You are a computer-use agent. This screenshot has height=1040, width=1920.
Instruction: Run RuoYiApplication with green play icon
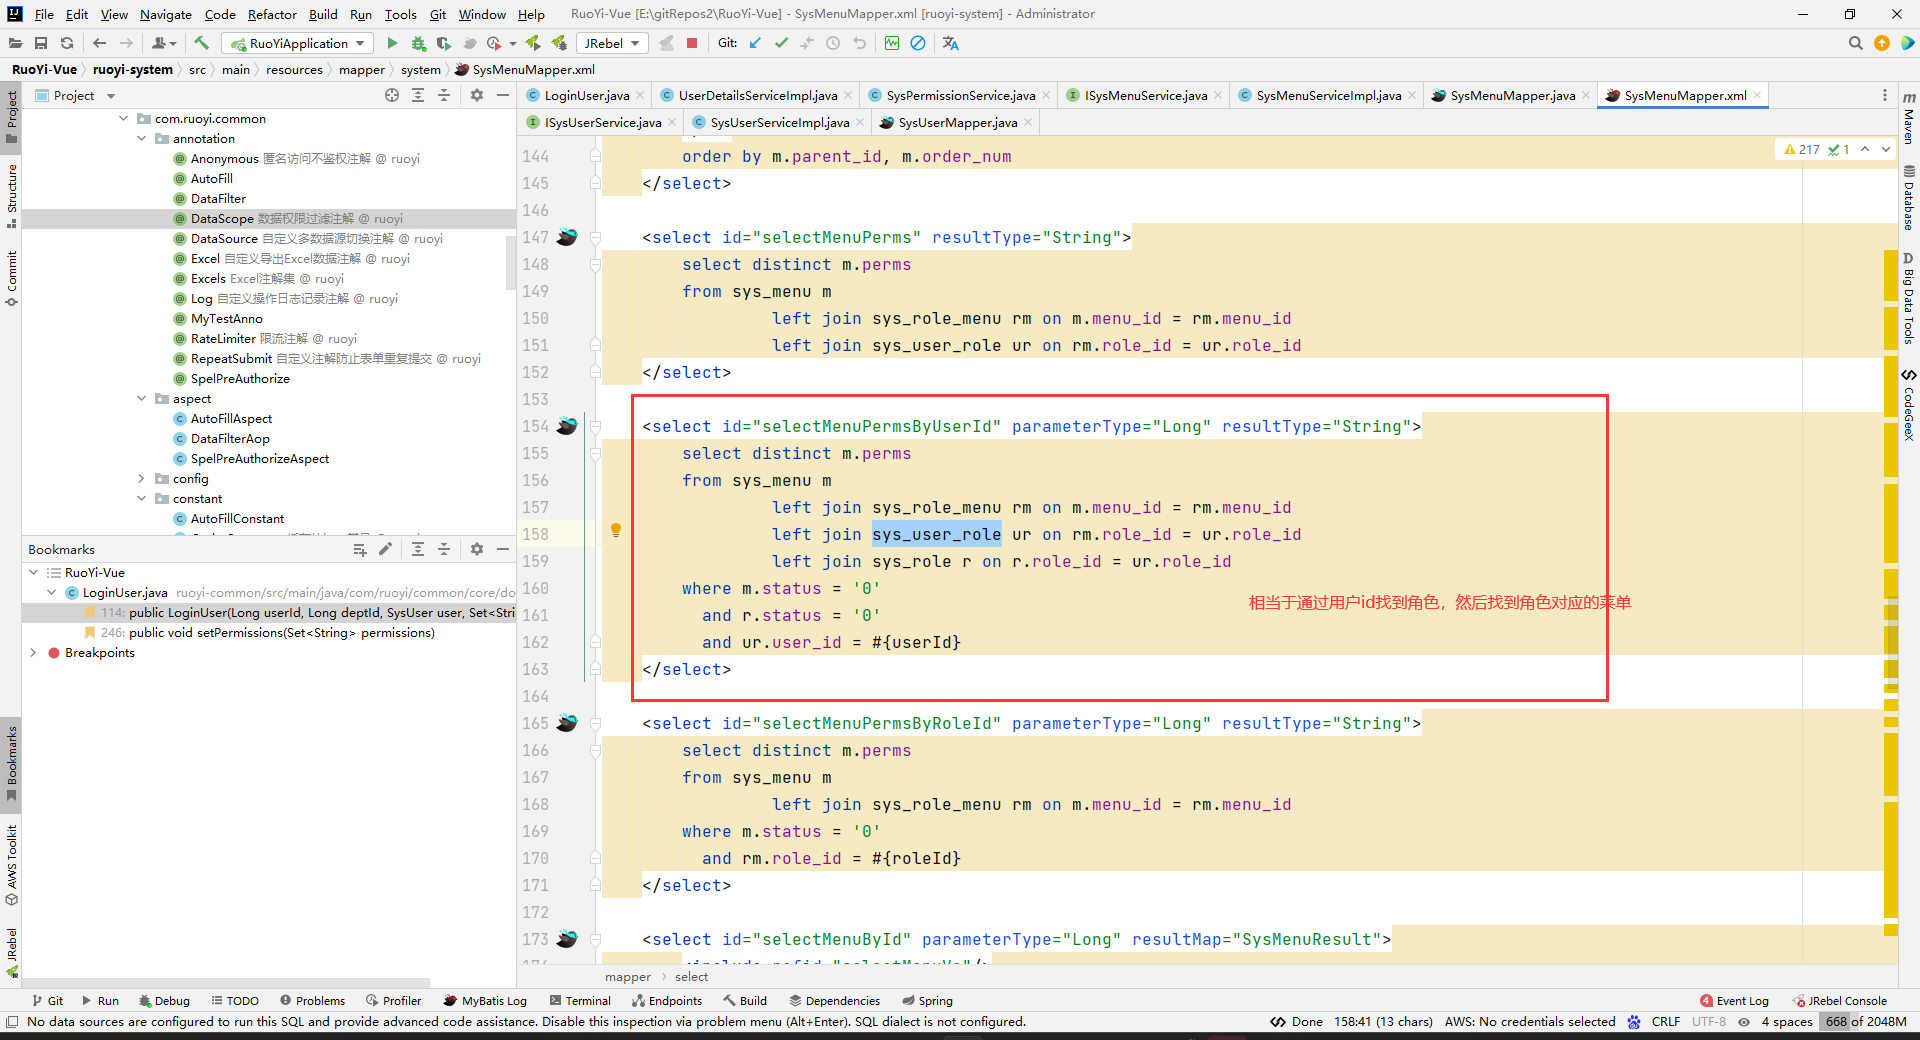tap(392, 43)
